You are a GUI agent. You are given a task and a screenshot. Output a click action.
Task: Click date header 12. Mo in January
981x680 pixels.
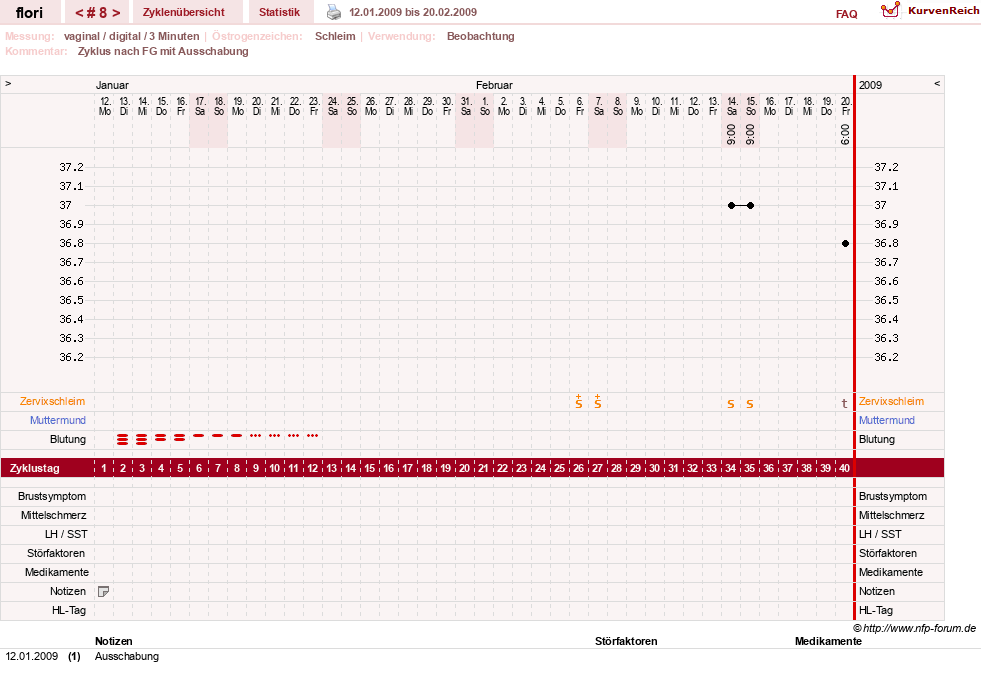[x=104, y=106]
